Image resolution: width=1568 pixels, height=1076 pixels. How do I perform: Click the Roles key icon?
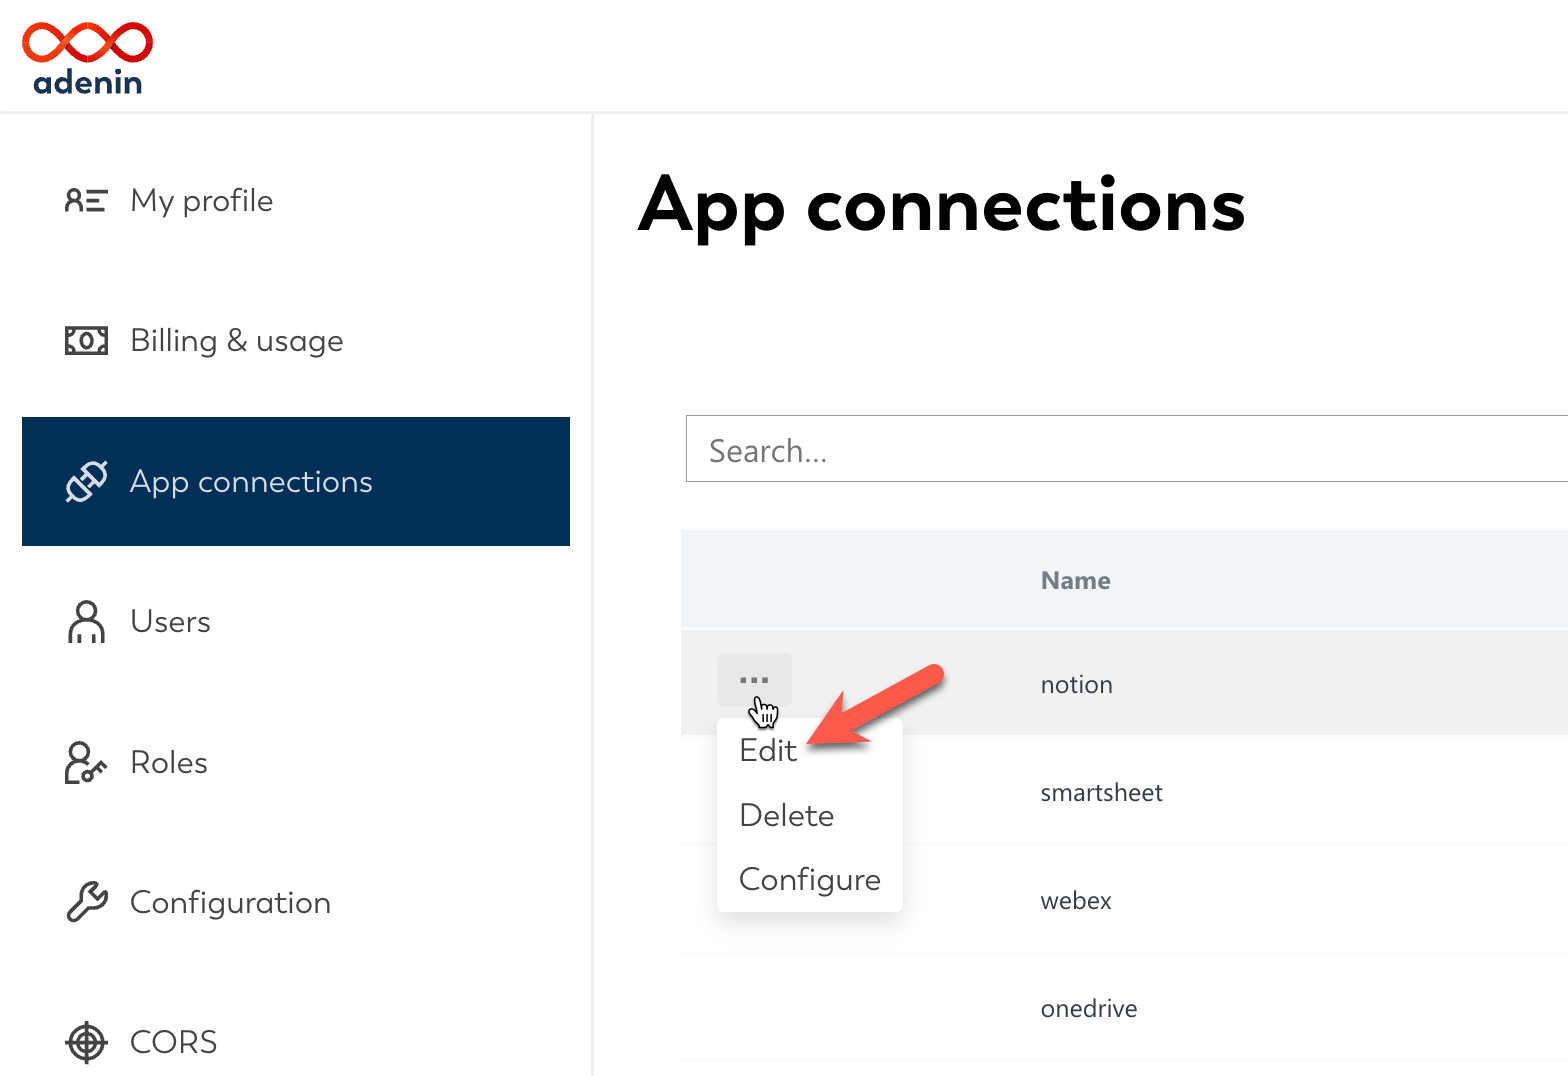[86, 762]
